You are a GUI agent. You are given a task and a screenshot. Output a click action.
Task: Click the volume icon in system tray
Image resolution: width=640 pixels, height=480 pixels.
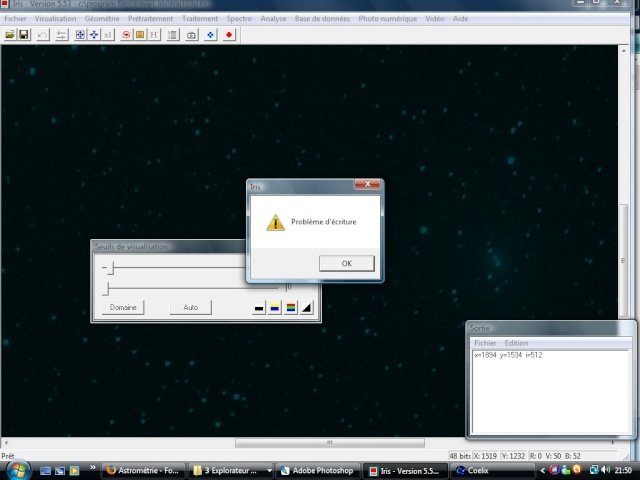tap(606, 470)
